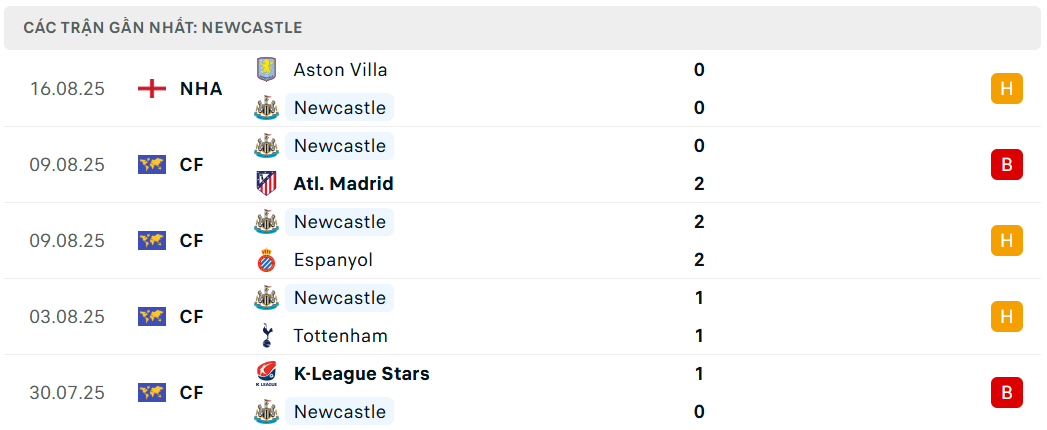Viewport: 1047px width, 430px height.
Task: Click the Tottenham club crest
Action: 266,335
